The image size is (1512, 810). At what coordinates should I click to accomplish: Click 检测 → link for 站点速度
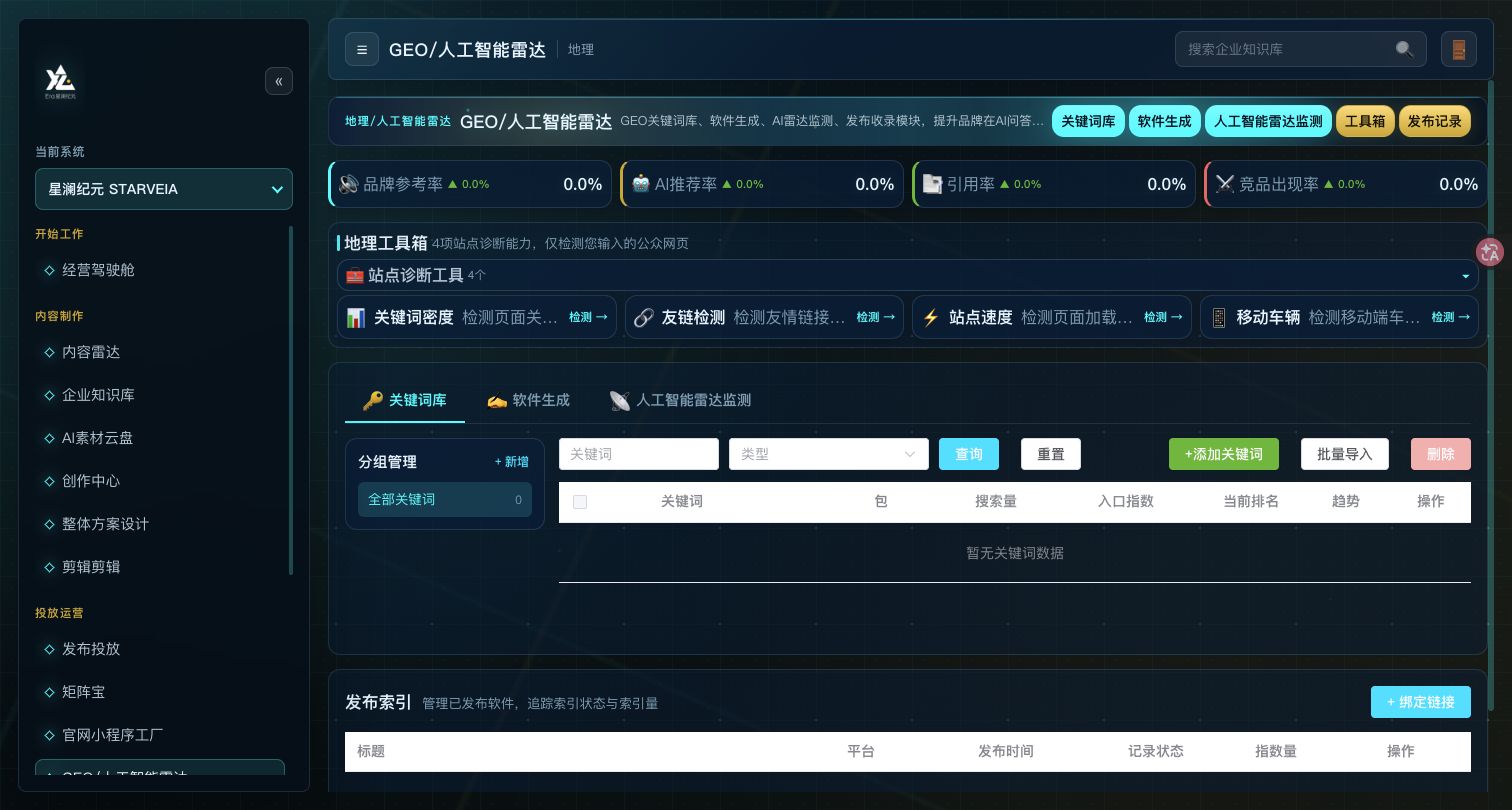(x=1163, y=317)
